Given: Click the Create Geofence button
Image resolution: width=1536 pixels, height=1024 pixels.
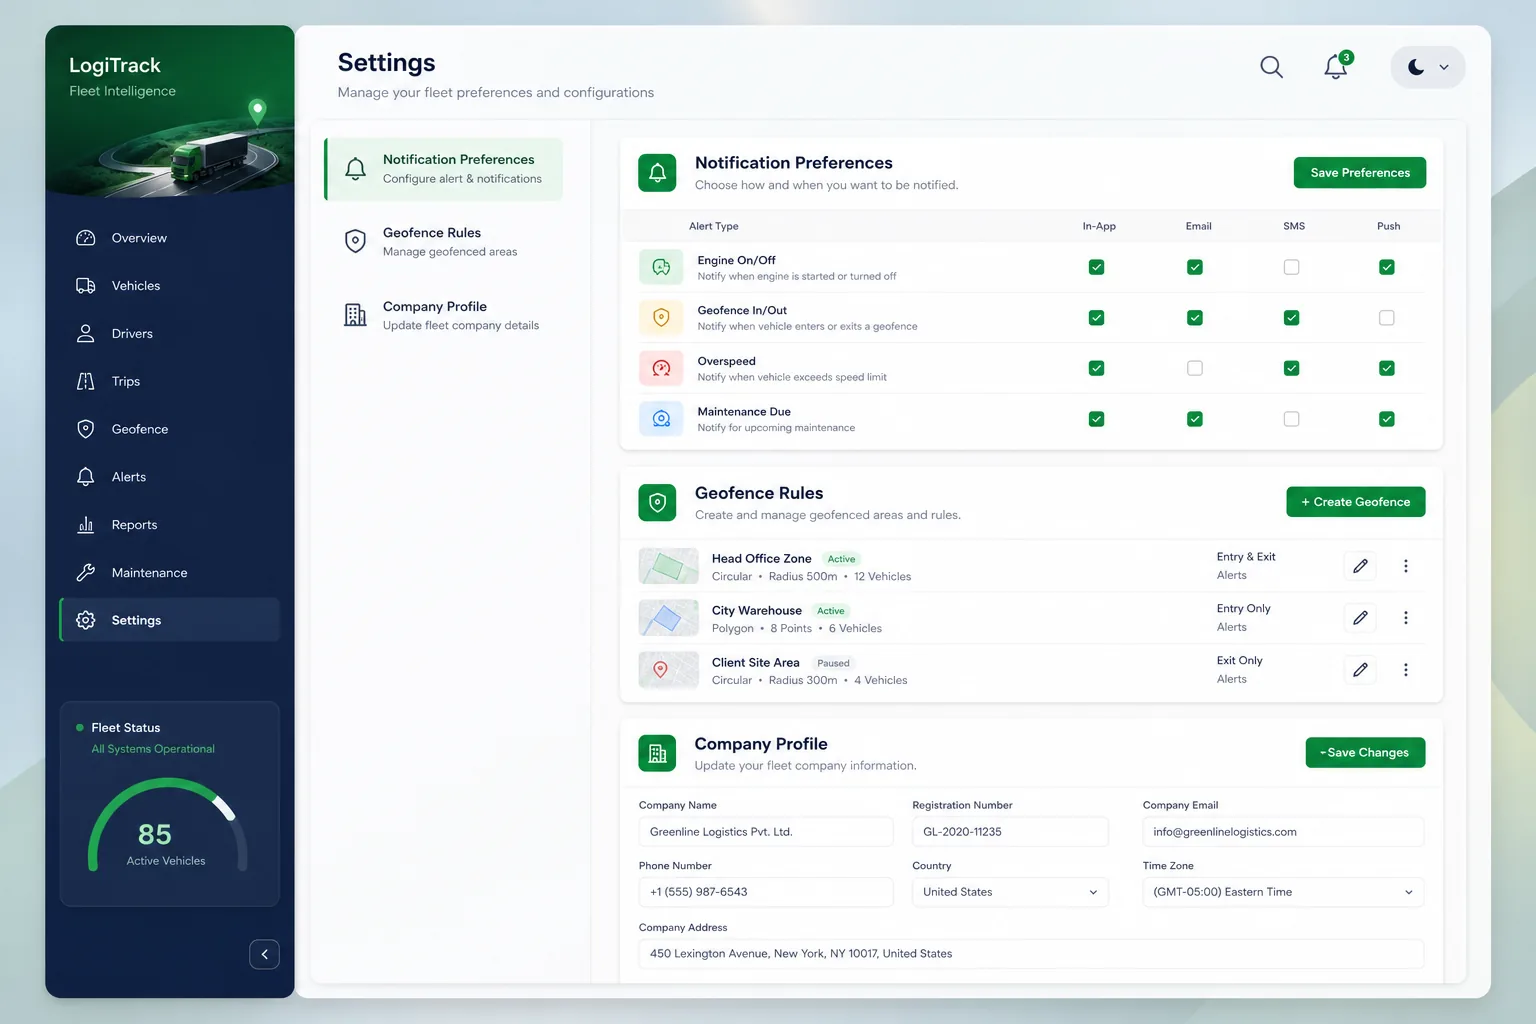Looking at the screenshot, I should 1356,502.
